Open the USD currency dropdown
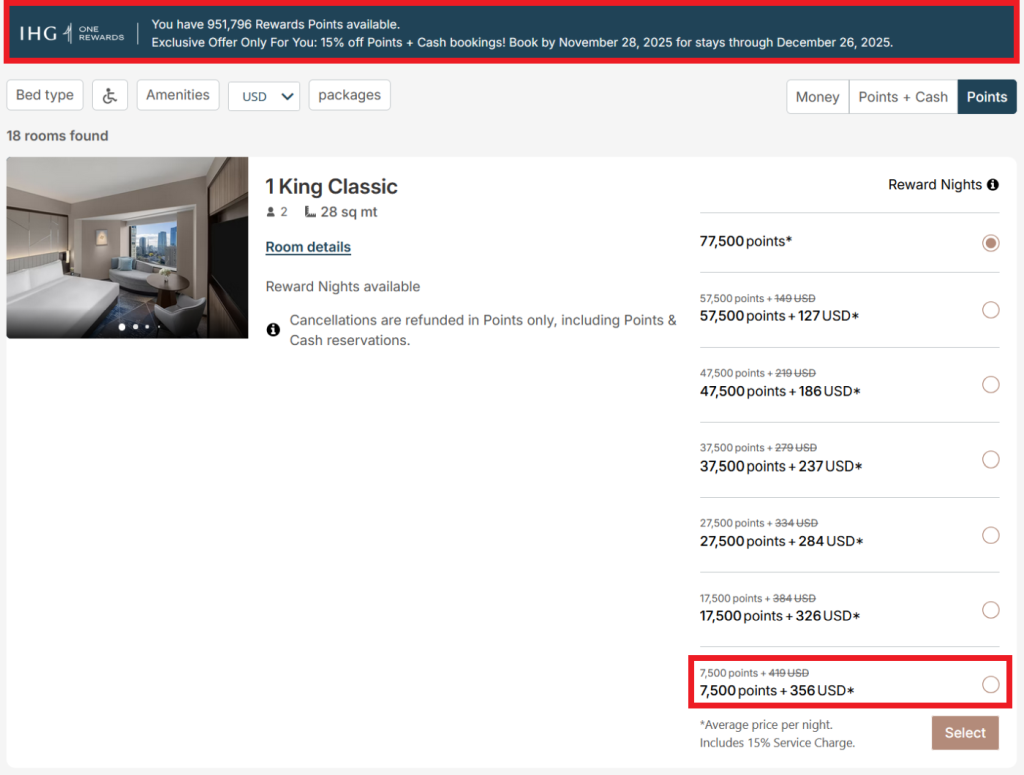 [264, 96]
